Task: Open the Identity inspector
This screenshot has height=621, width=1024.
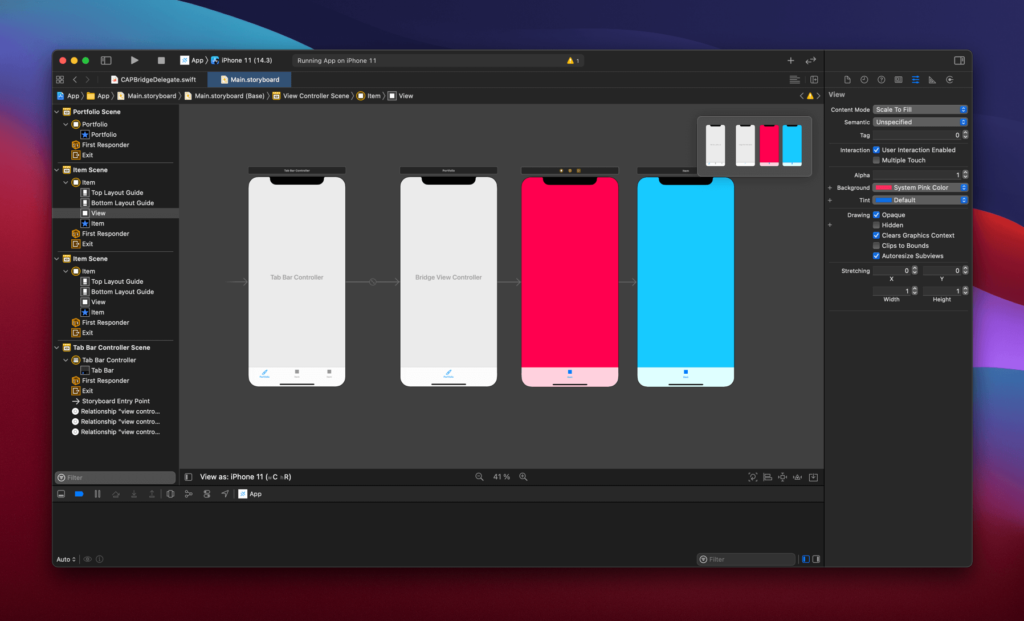Action: (x=898, y=79)
